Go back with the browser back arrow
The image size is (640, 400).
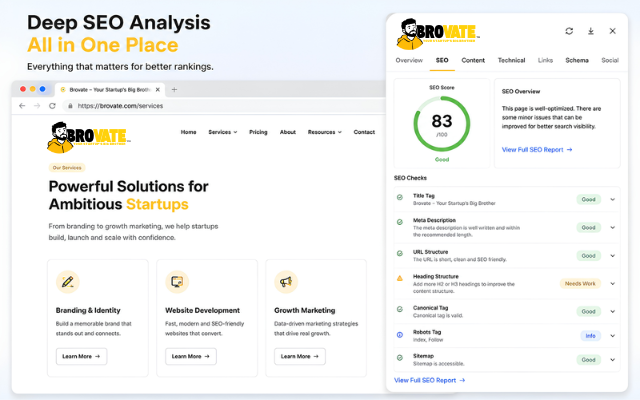[x=22, y=106]
